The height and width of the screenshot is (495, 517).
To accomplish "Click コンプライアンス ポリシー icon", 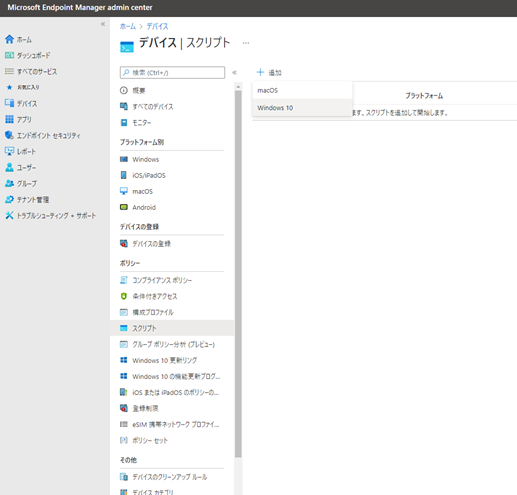I will coord(124,280).
